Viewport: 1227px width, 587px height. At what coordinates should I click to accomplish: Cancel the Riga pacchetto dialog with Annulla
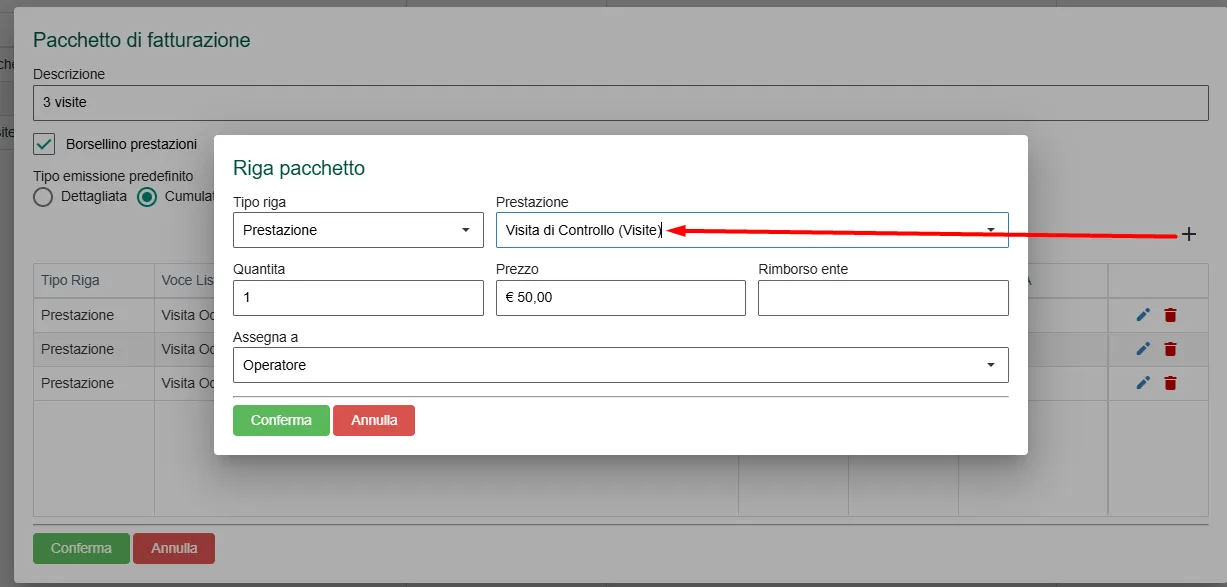pos(374,421)
